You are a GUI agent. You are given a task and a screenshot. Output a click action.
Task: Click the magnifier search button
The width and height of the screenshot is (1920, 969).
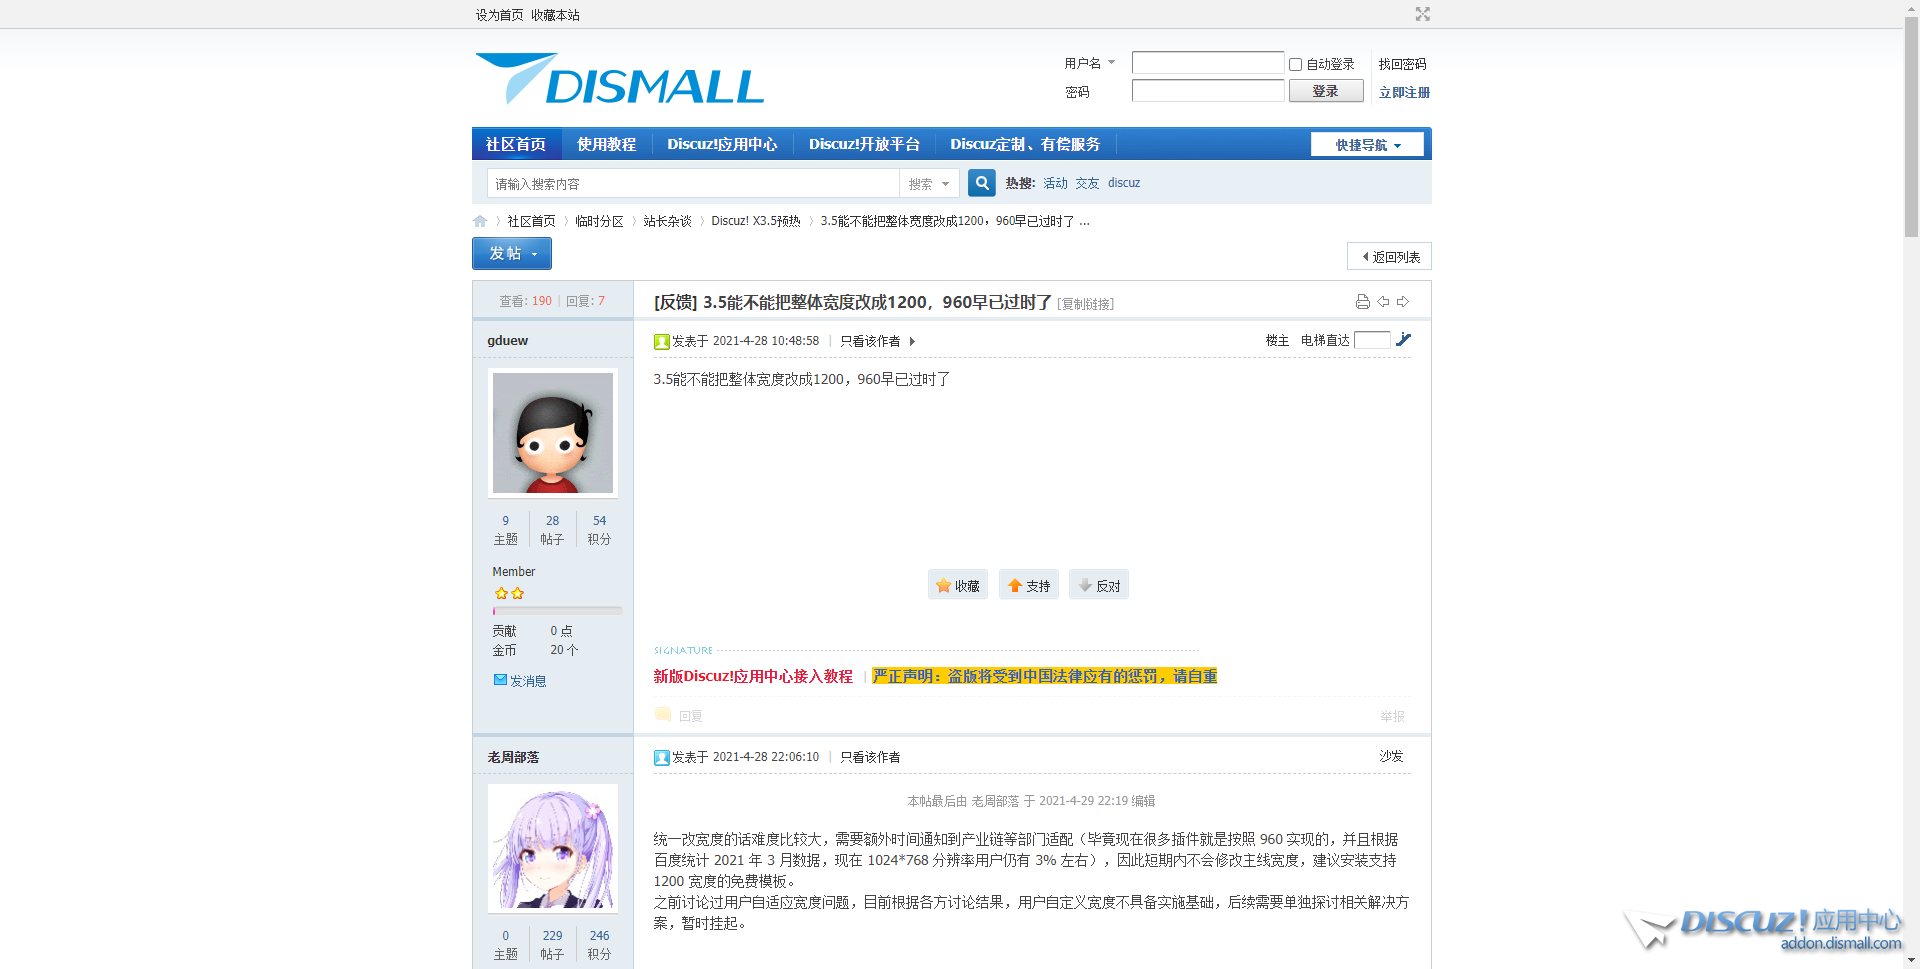click(982, 183)
